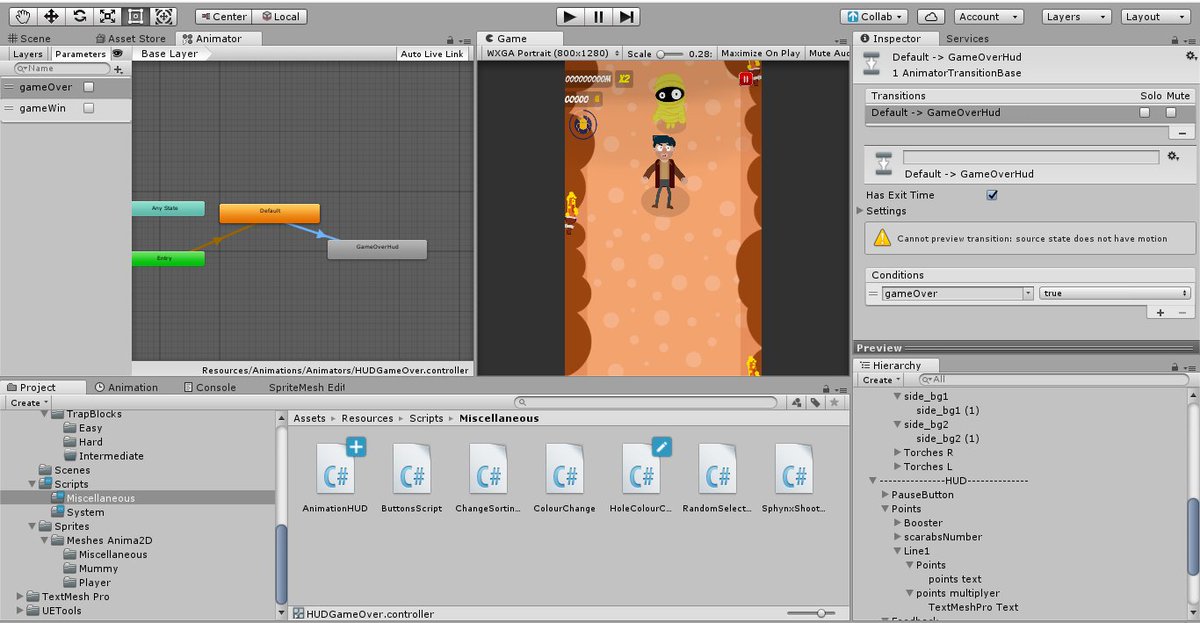Select the Scale tool
1200x623 pixels.
107,16
